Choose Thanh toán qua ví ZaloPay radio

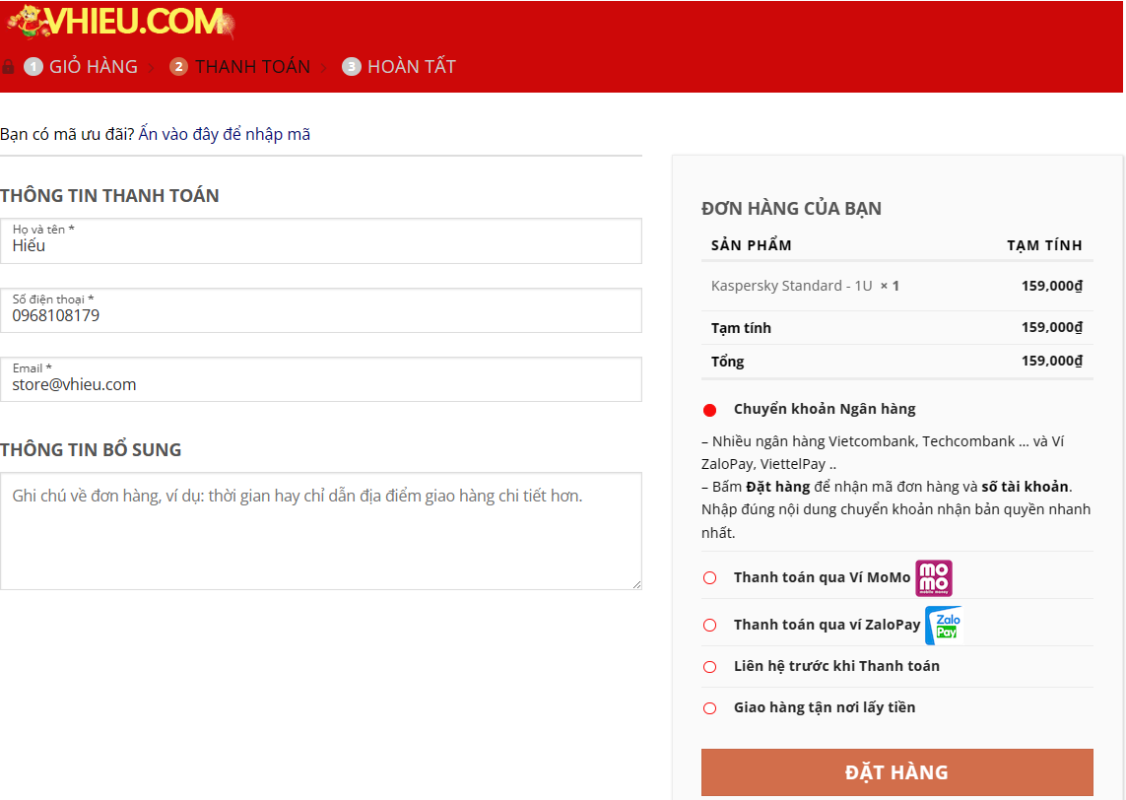(x=709, y=625)
